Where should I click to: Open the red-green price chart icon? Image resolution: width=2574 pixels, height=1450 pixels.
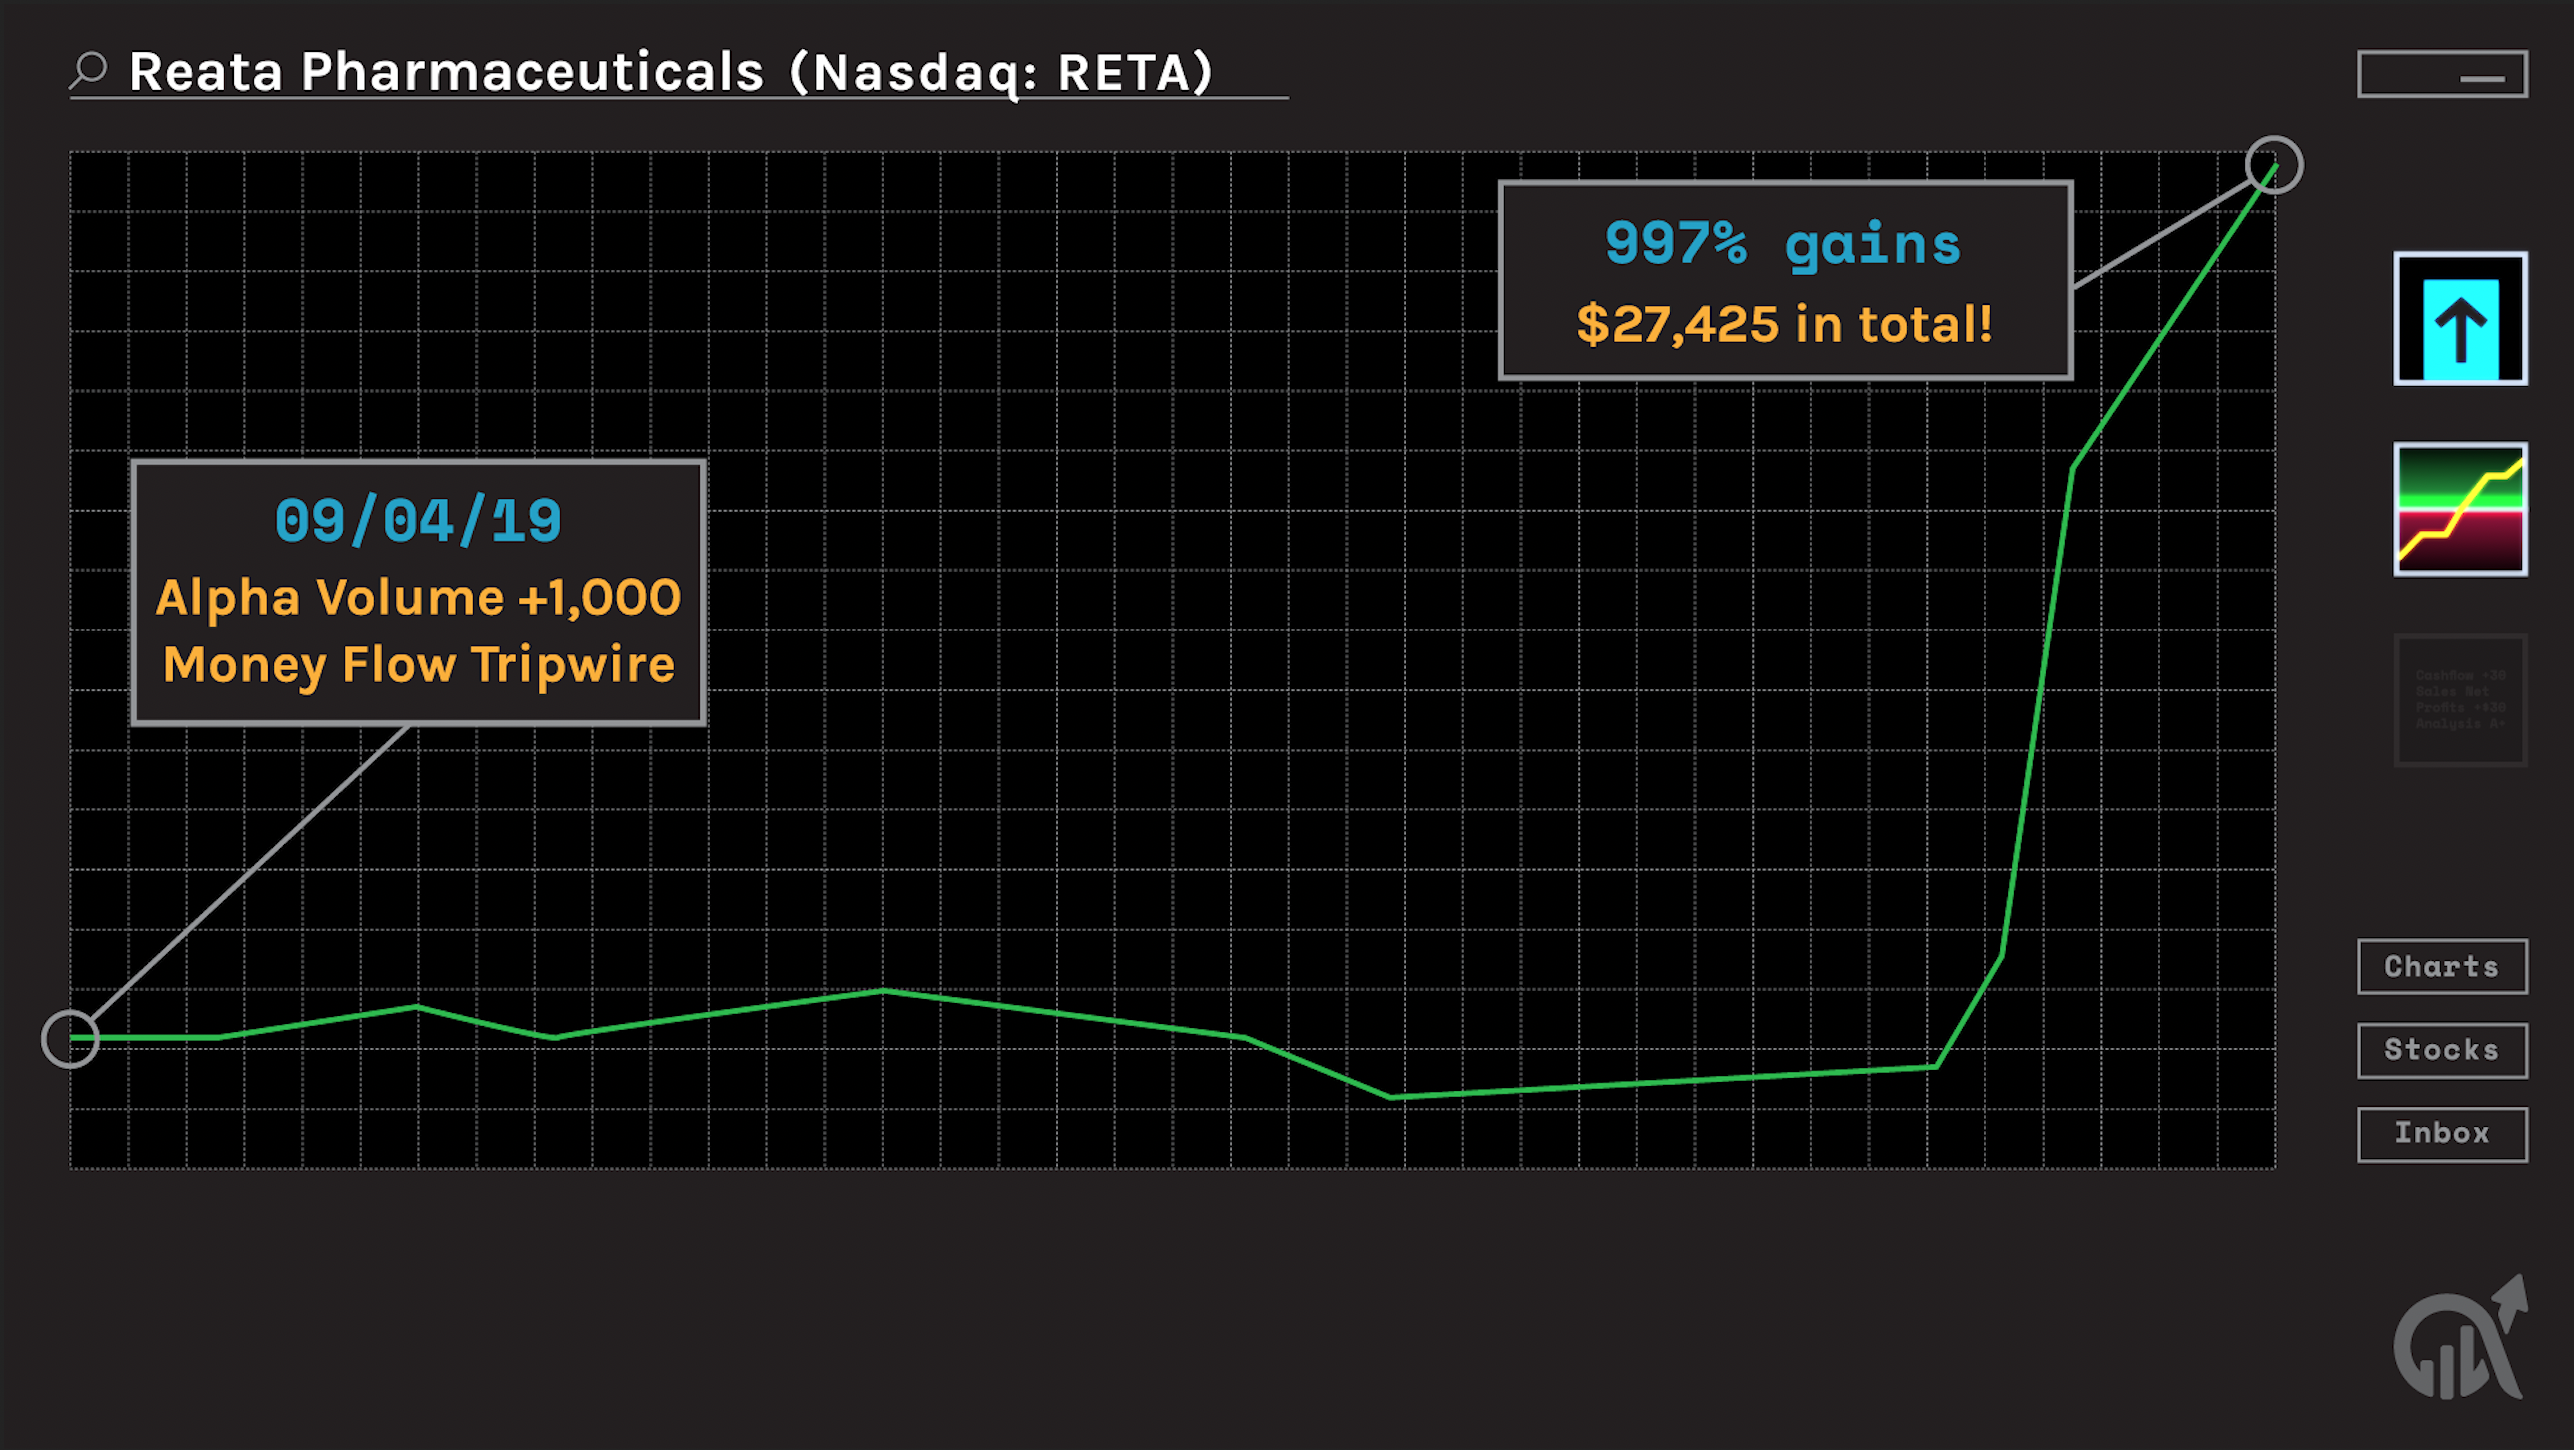pyautogui.click(x=2460, y=510)
